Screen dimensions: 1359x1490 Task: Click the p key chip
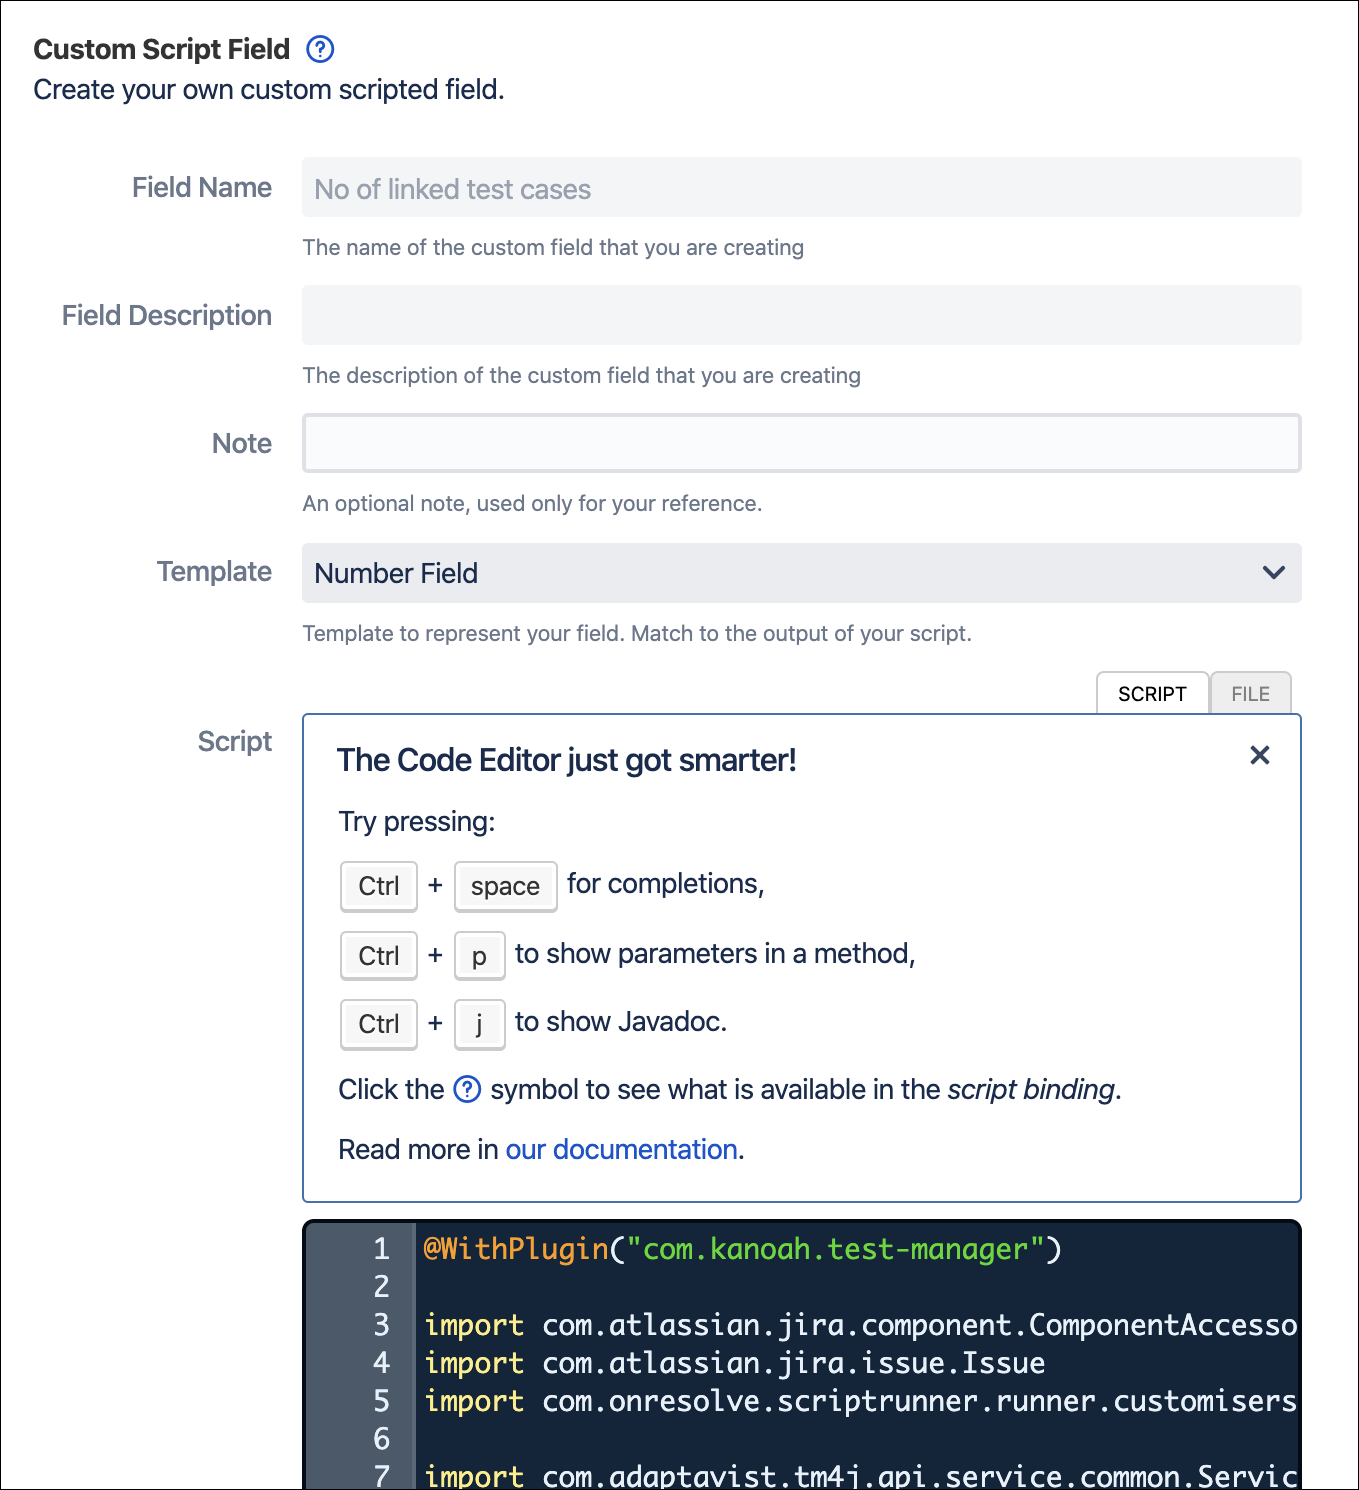479,955
